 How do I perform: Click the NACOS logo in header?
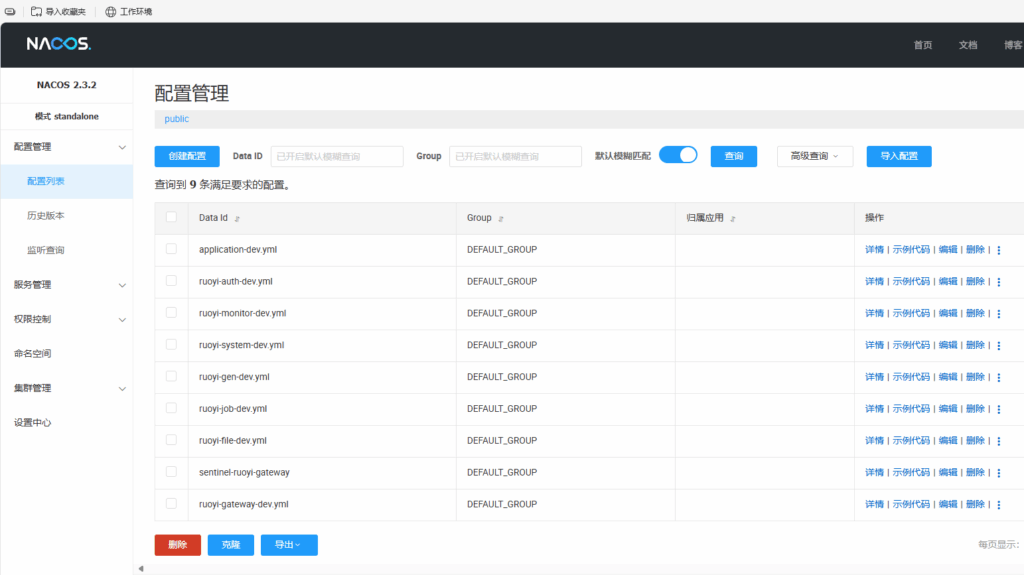[59, 44]
